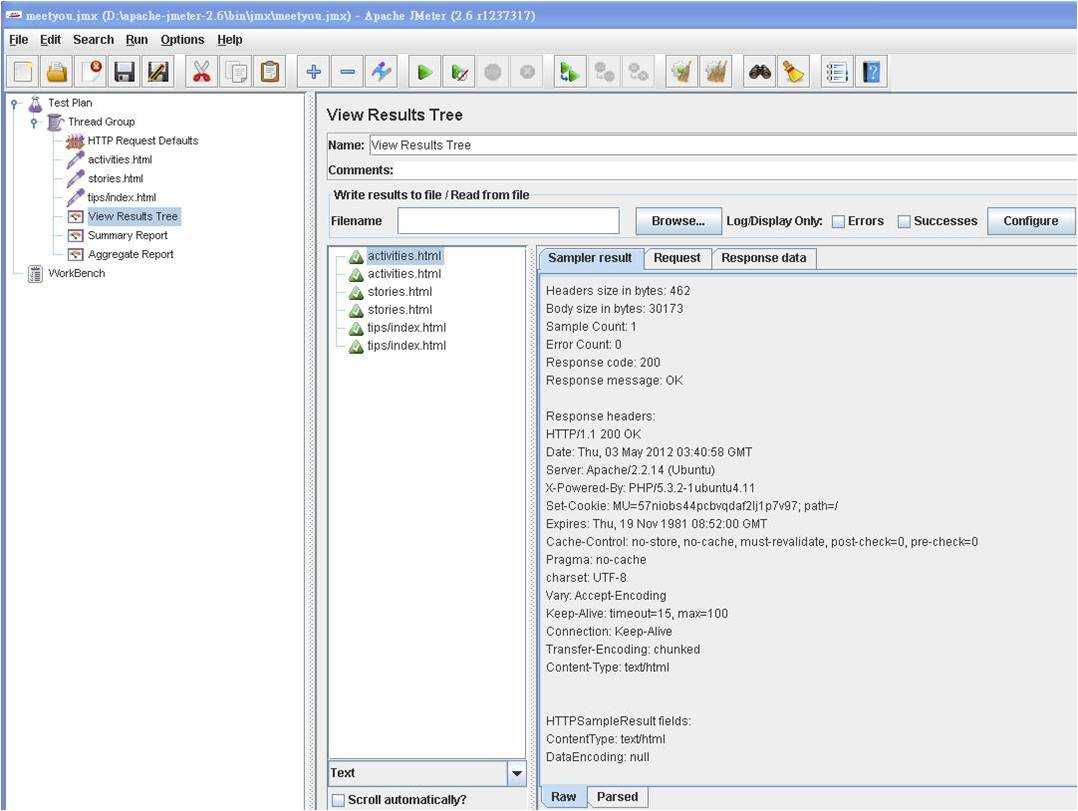Open the Help menu
This screenshot has height=811, width=1078.
(x=230, y=40)
